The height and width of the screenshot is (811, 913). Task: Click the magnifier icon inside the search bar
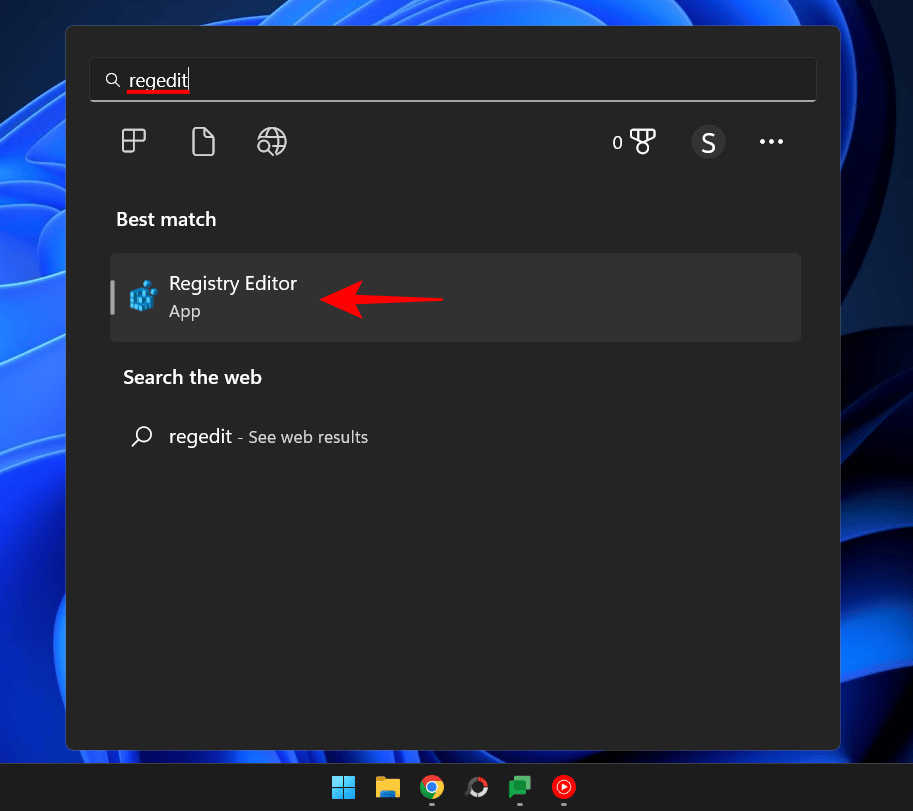[x=112, y=79]
